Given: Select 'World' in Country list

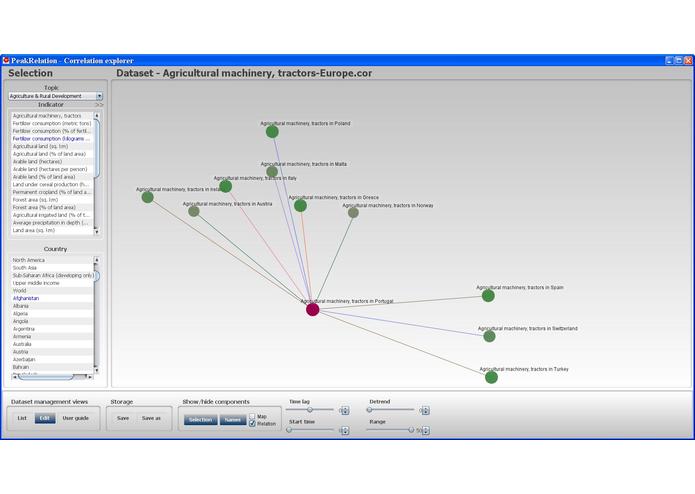Looking at the screenshot, I should pos(52,291).
